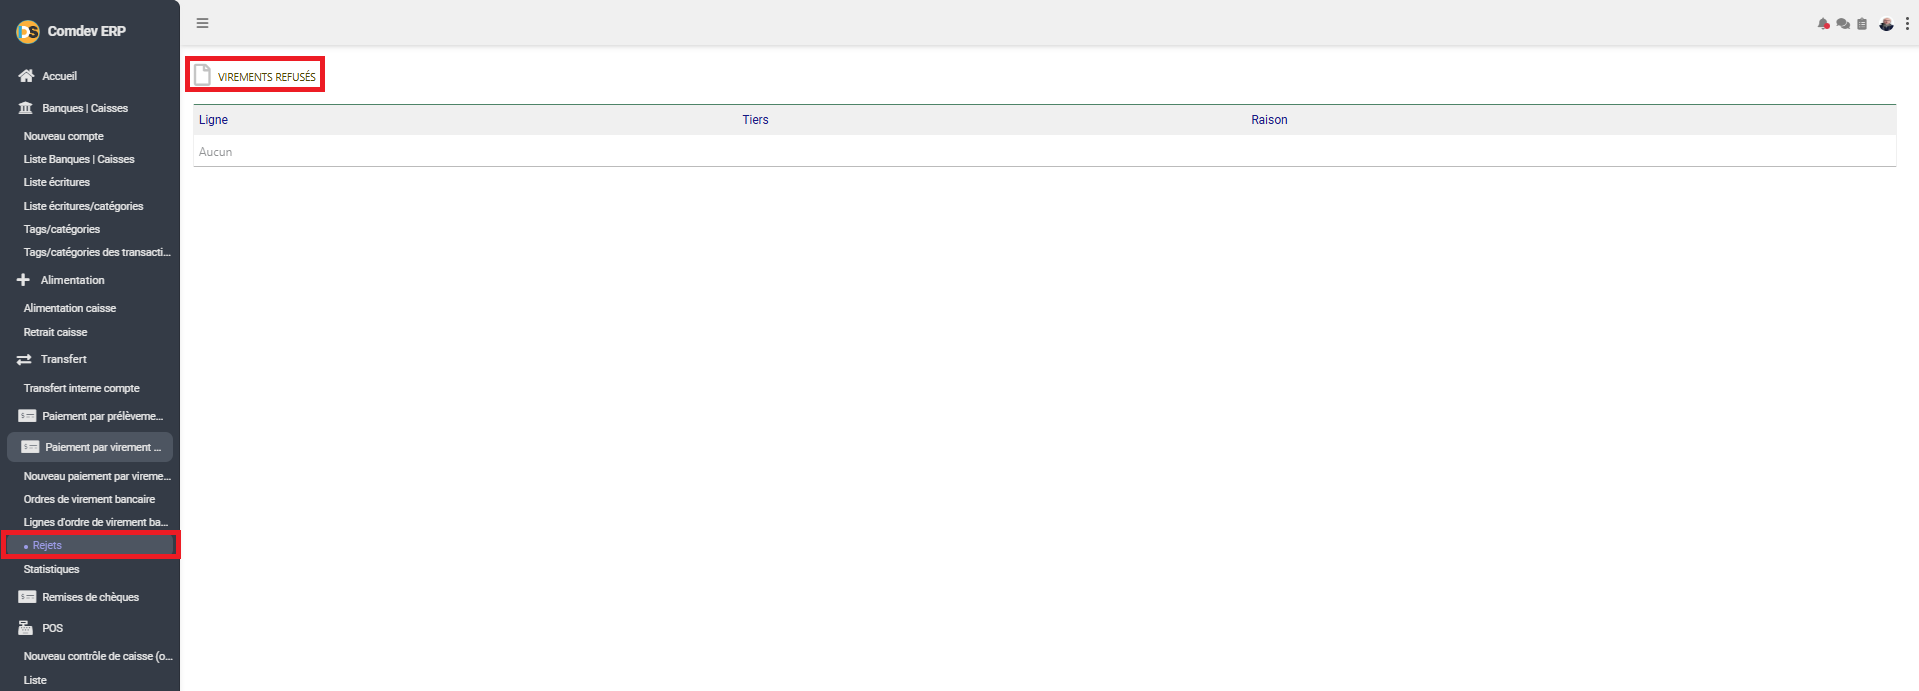The height and width of the screenshot is (691, 1919).
Task: Open the POS section icon
Action: coord(26,628)
